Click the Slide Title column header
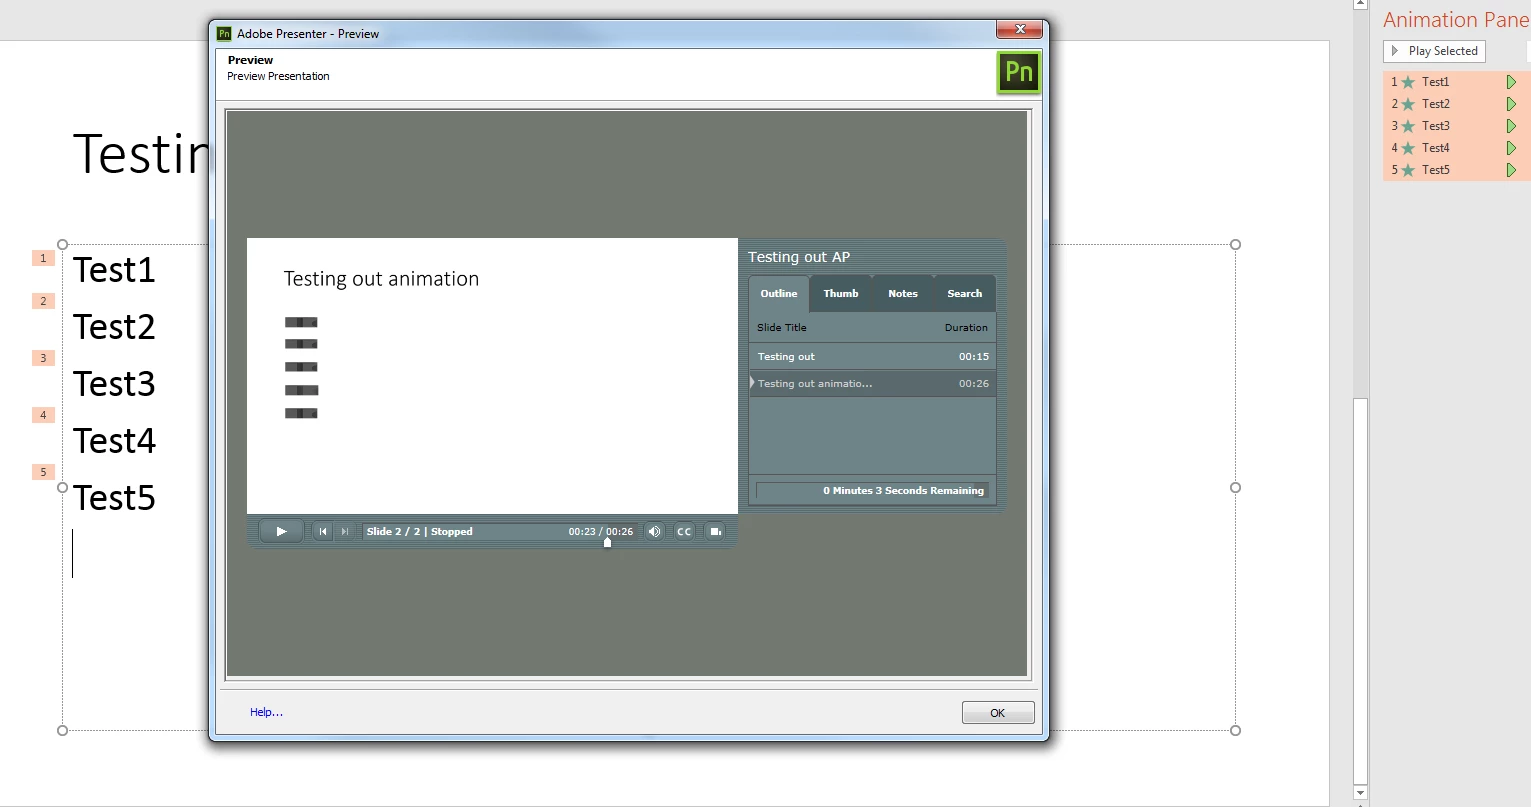This screenshot has height=807, width=1531. pyautogui.click(x=782, y=328)
